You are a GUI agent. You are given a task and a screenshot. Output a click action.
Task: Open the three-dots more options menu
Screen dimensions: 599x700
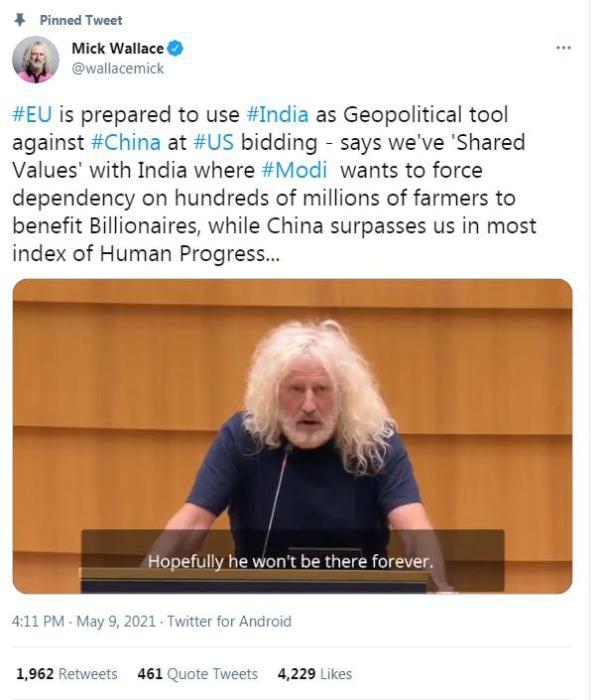[x=564, y=47]
